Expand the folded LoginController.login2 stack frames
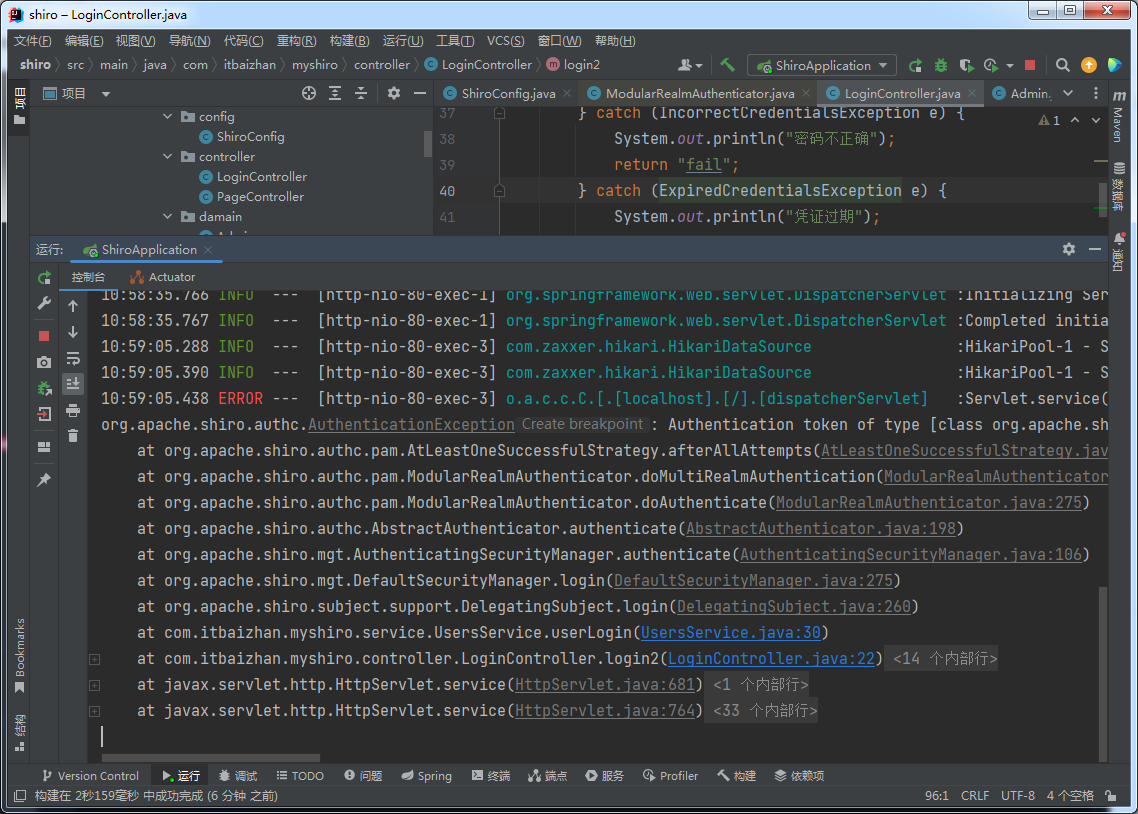This screenshot has width=1138, height=814. tap(94, 659)
